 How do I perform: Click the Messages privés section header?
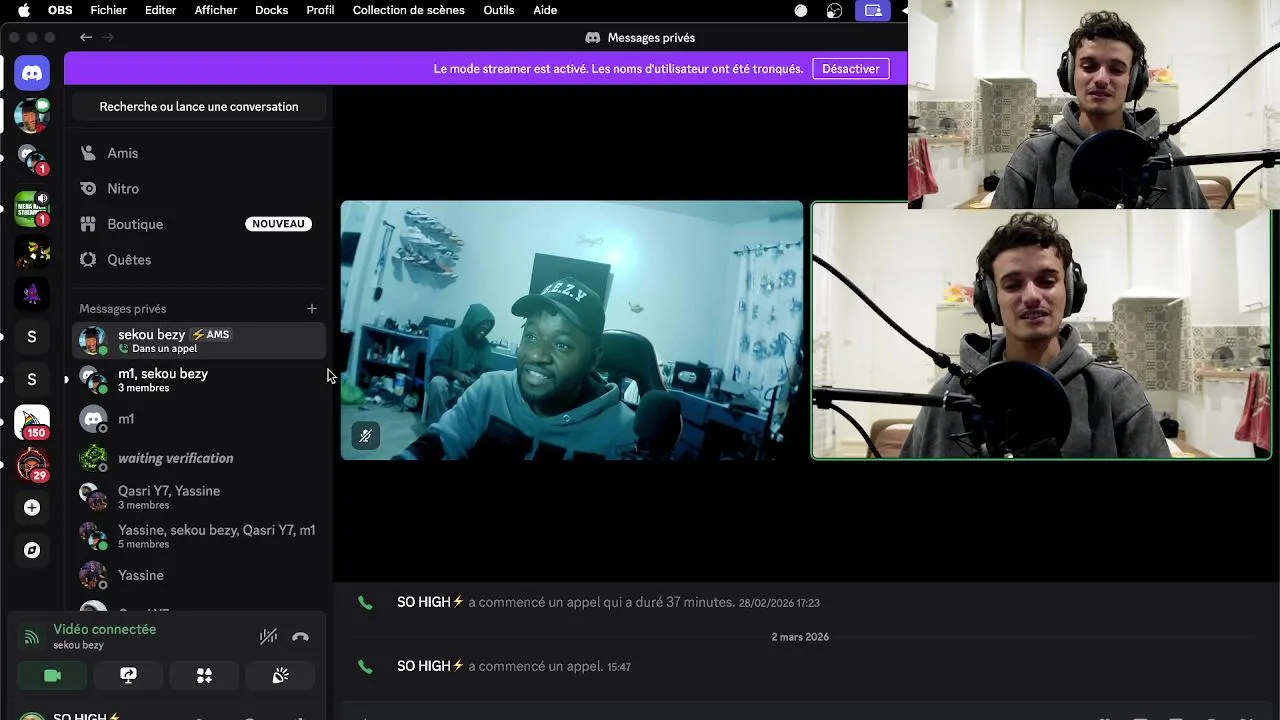coord(123,309)
